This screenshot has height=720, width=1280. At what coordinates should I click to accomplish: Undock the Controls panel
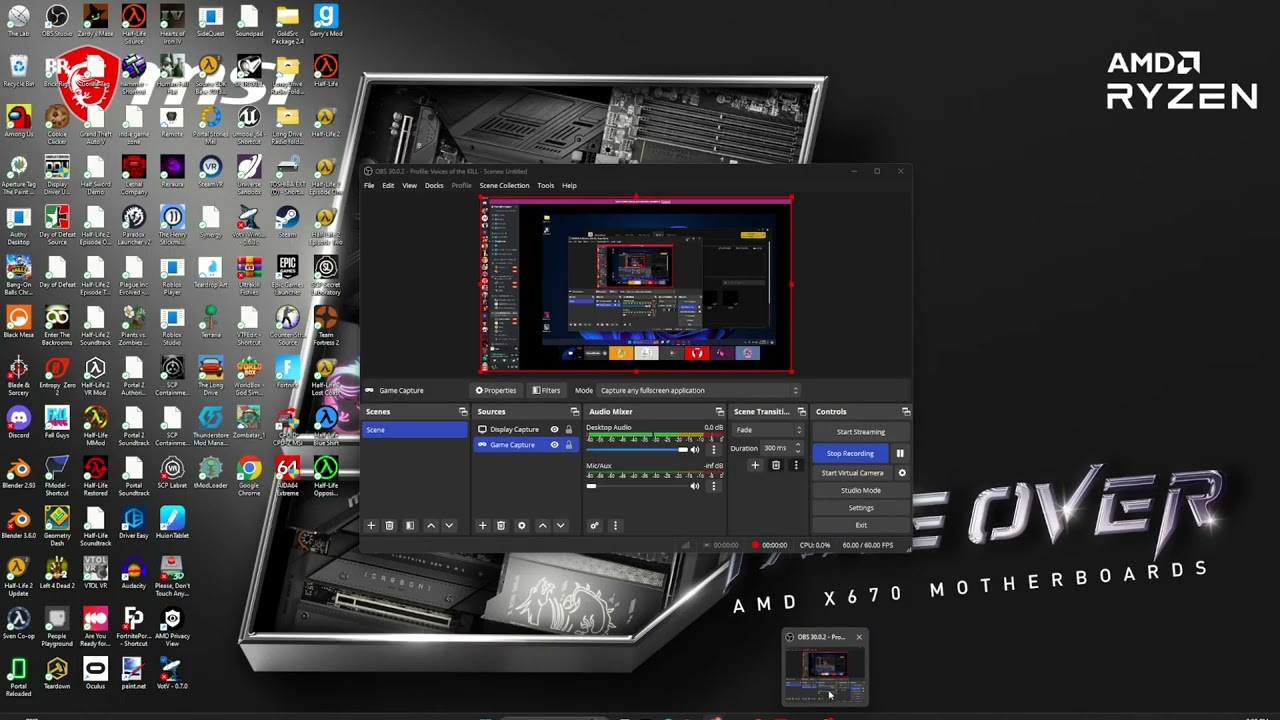tap(906, 412)
